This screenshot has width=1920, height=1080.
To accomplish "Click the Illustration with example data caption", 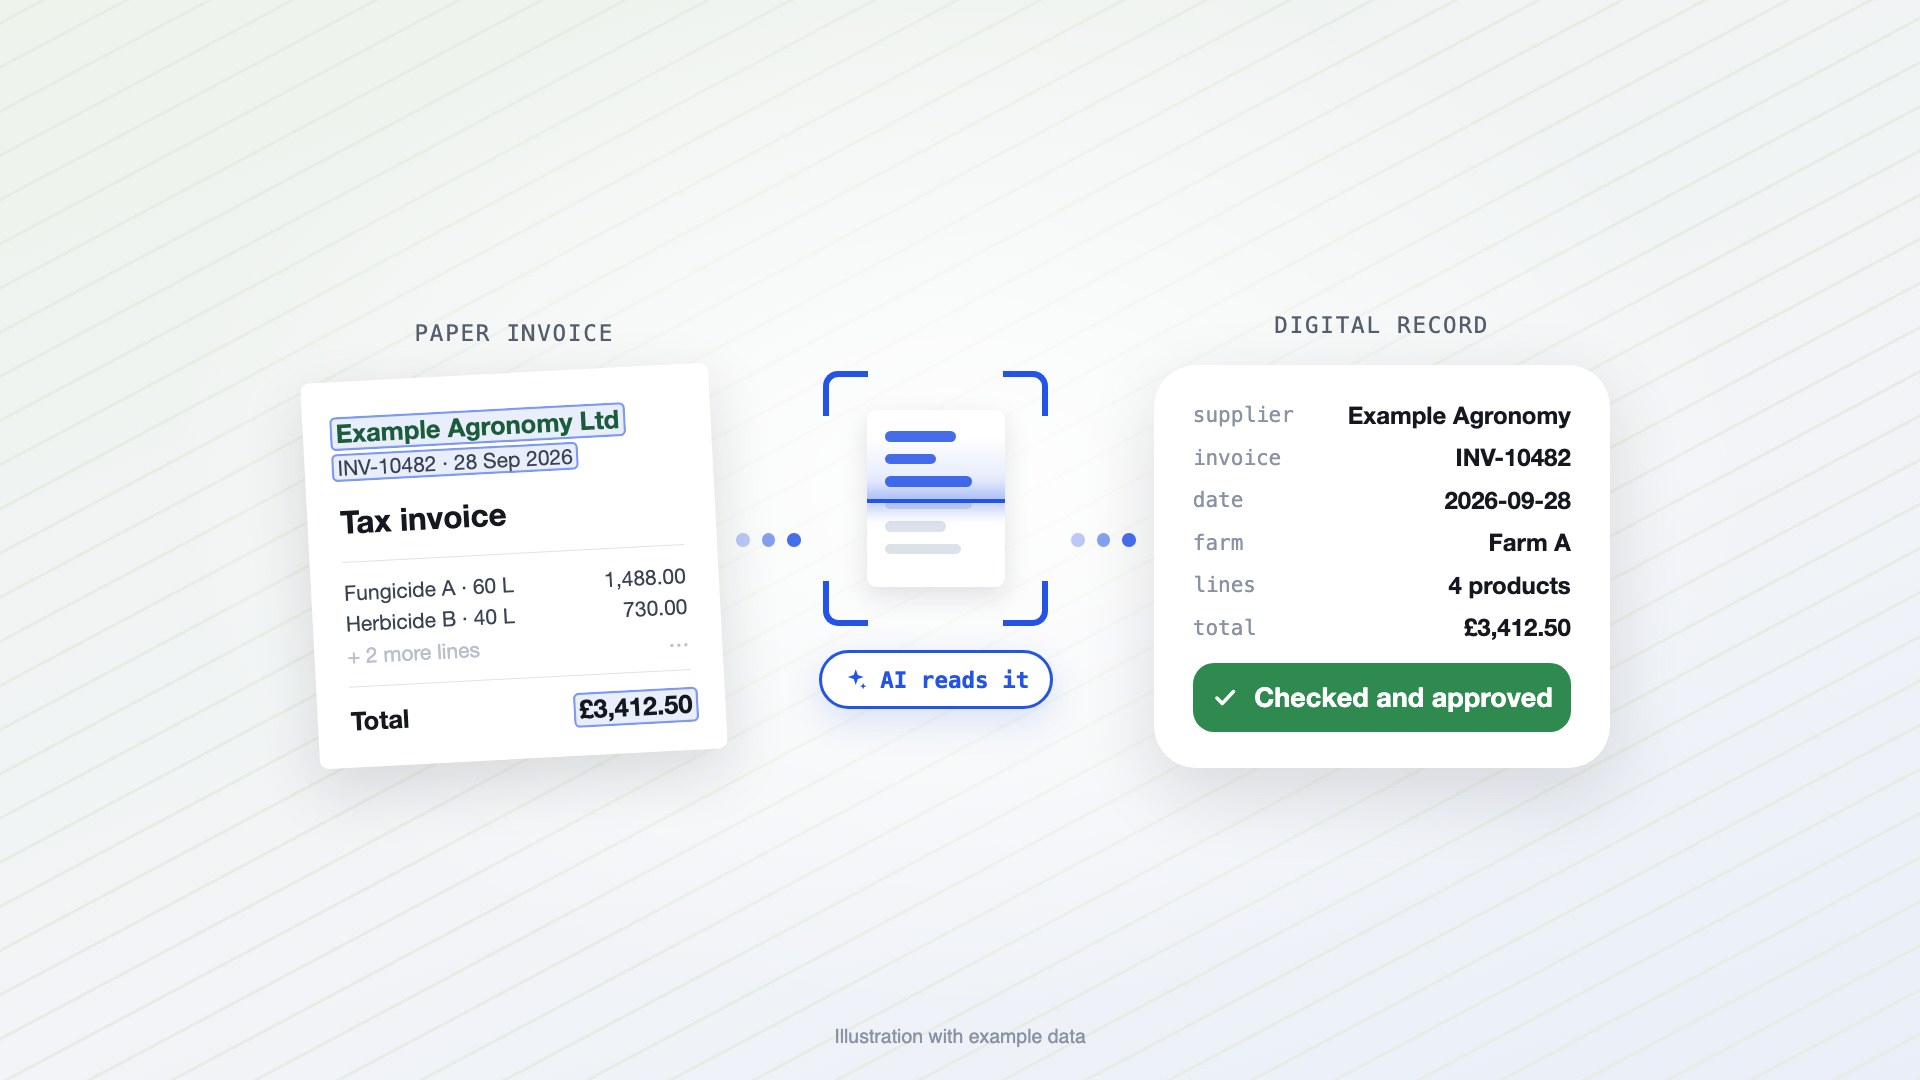I will [x=960, y=1037].
